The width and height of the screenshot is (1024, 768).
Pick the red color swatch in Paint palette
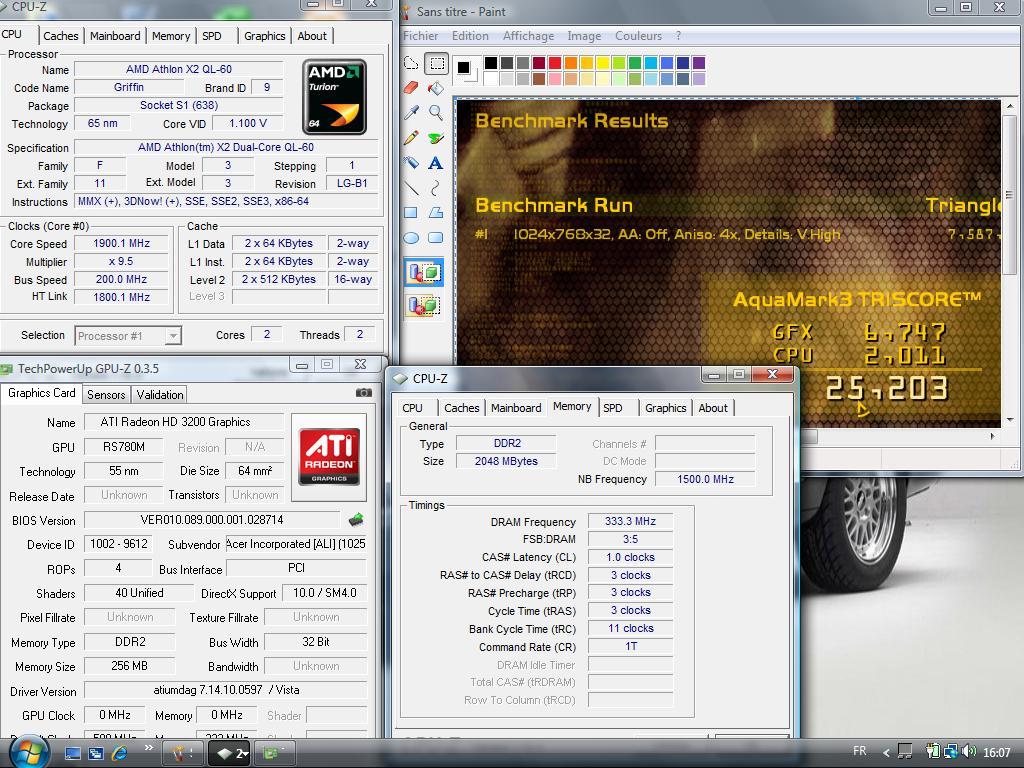pyautogui.click(x=554, y=63)
